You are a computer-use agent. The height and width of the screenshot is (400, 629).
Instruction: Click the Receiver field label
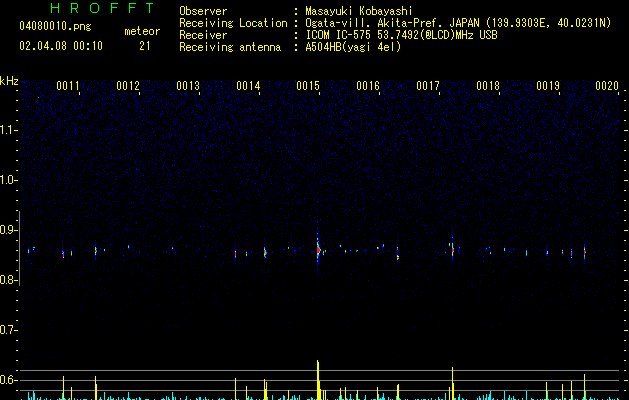point(203,35)
